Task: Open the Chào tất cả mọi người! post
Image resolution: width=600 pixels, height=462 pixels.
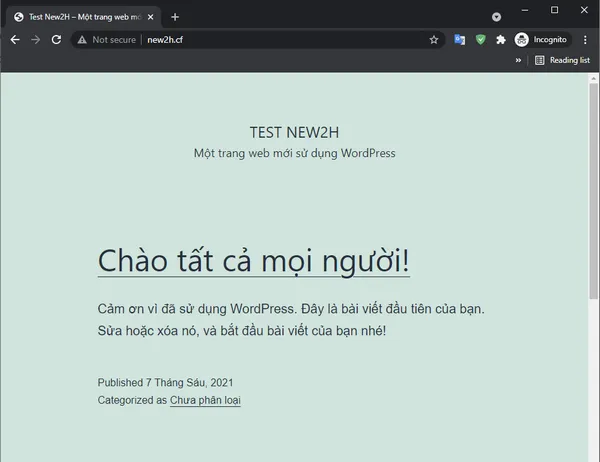Action: pyautogui.click(x=254, y=261)
